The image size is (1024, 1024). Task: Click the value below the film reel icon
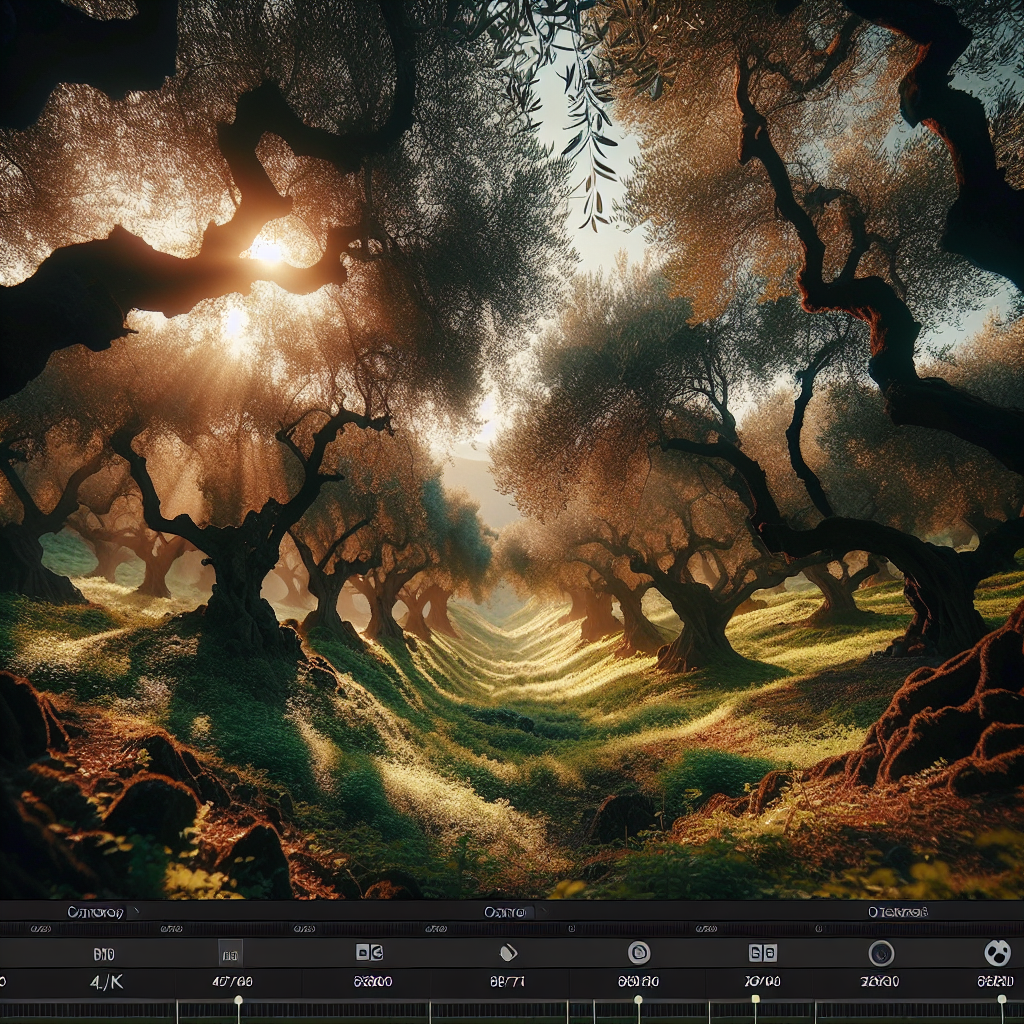pos(995,982)
